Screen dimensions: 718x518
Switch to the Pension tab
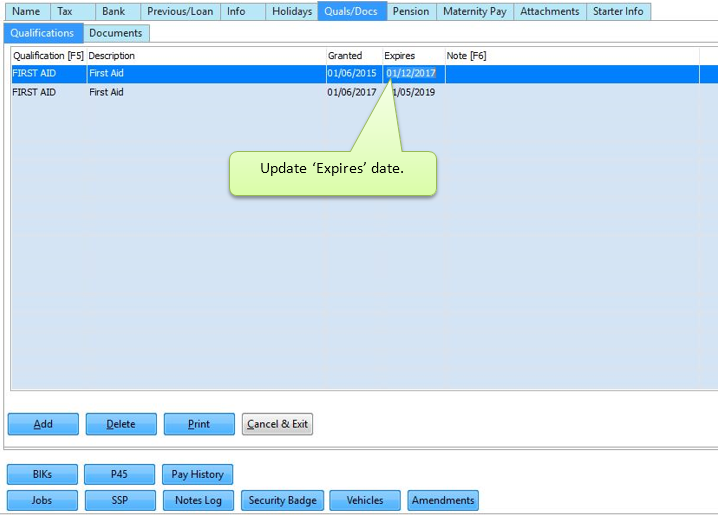pos(410,12)
